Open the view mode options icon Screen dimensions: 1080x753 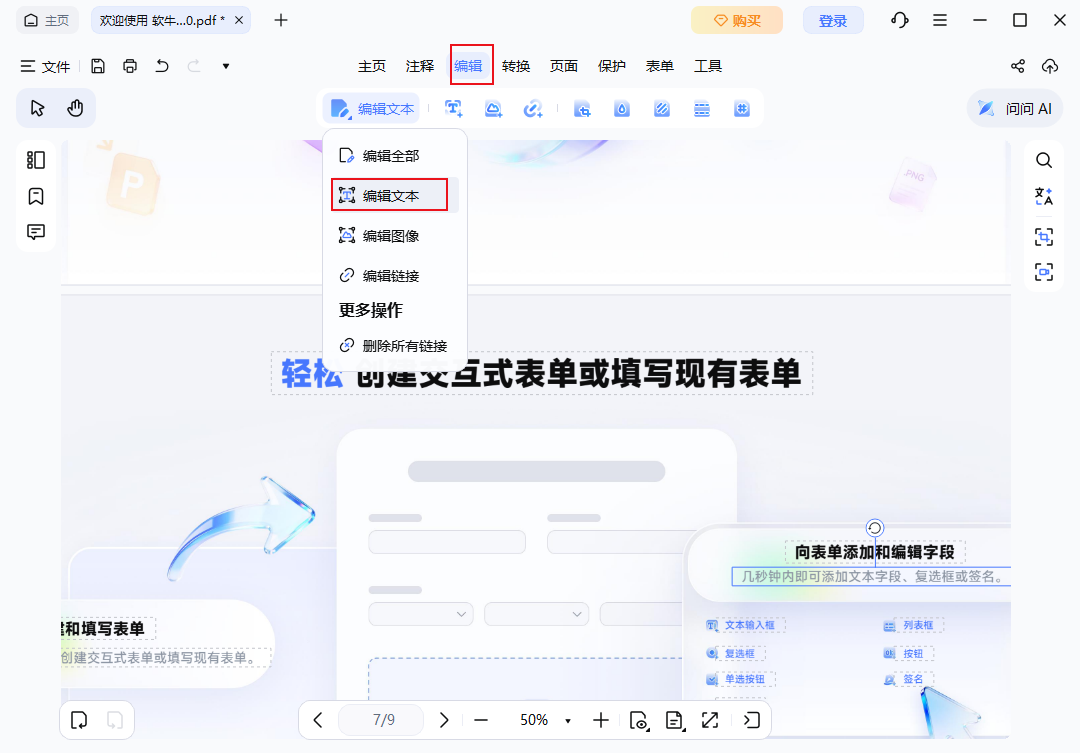click(x=639, y=720)
